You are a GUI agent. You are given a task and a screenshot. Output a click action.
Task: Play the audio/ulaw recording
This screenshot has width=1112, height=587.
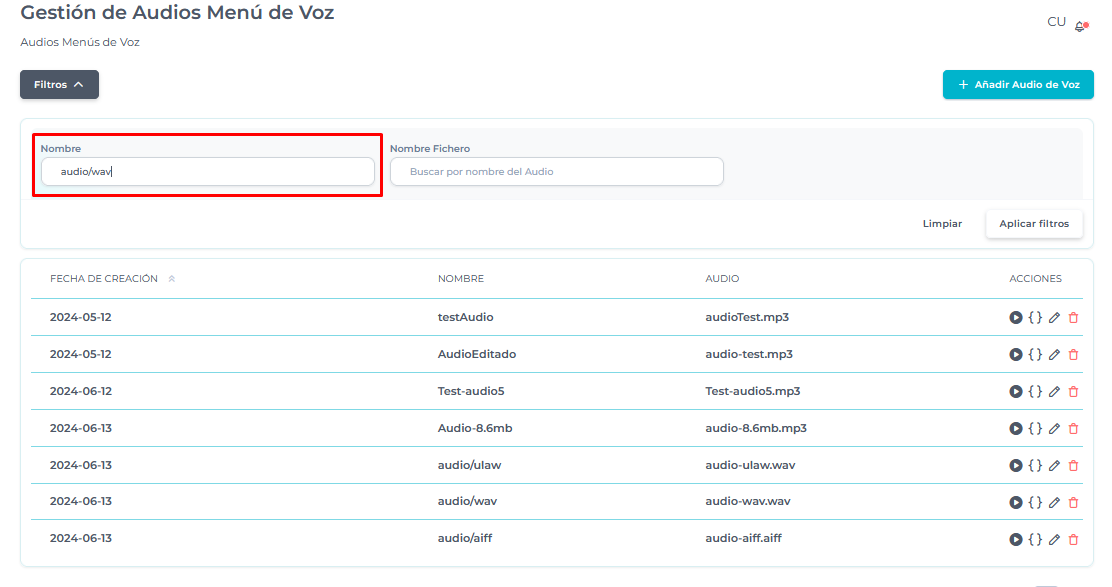[x=1015, y=465]
